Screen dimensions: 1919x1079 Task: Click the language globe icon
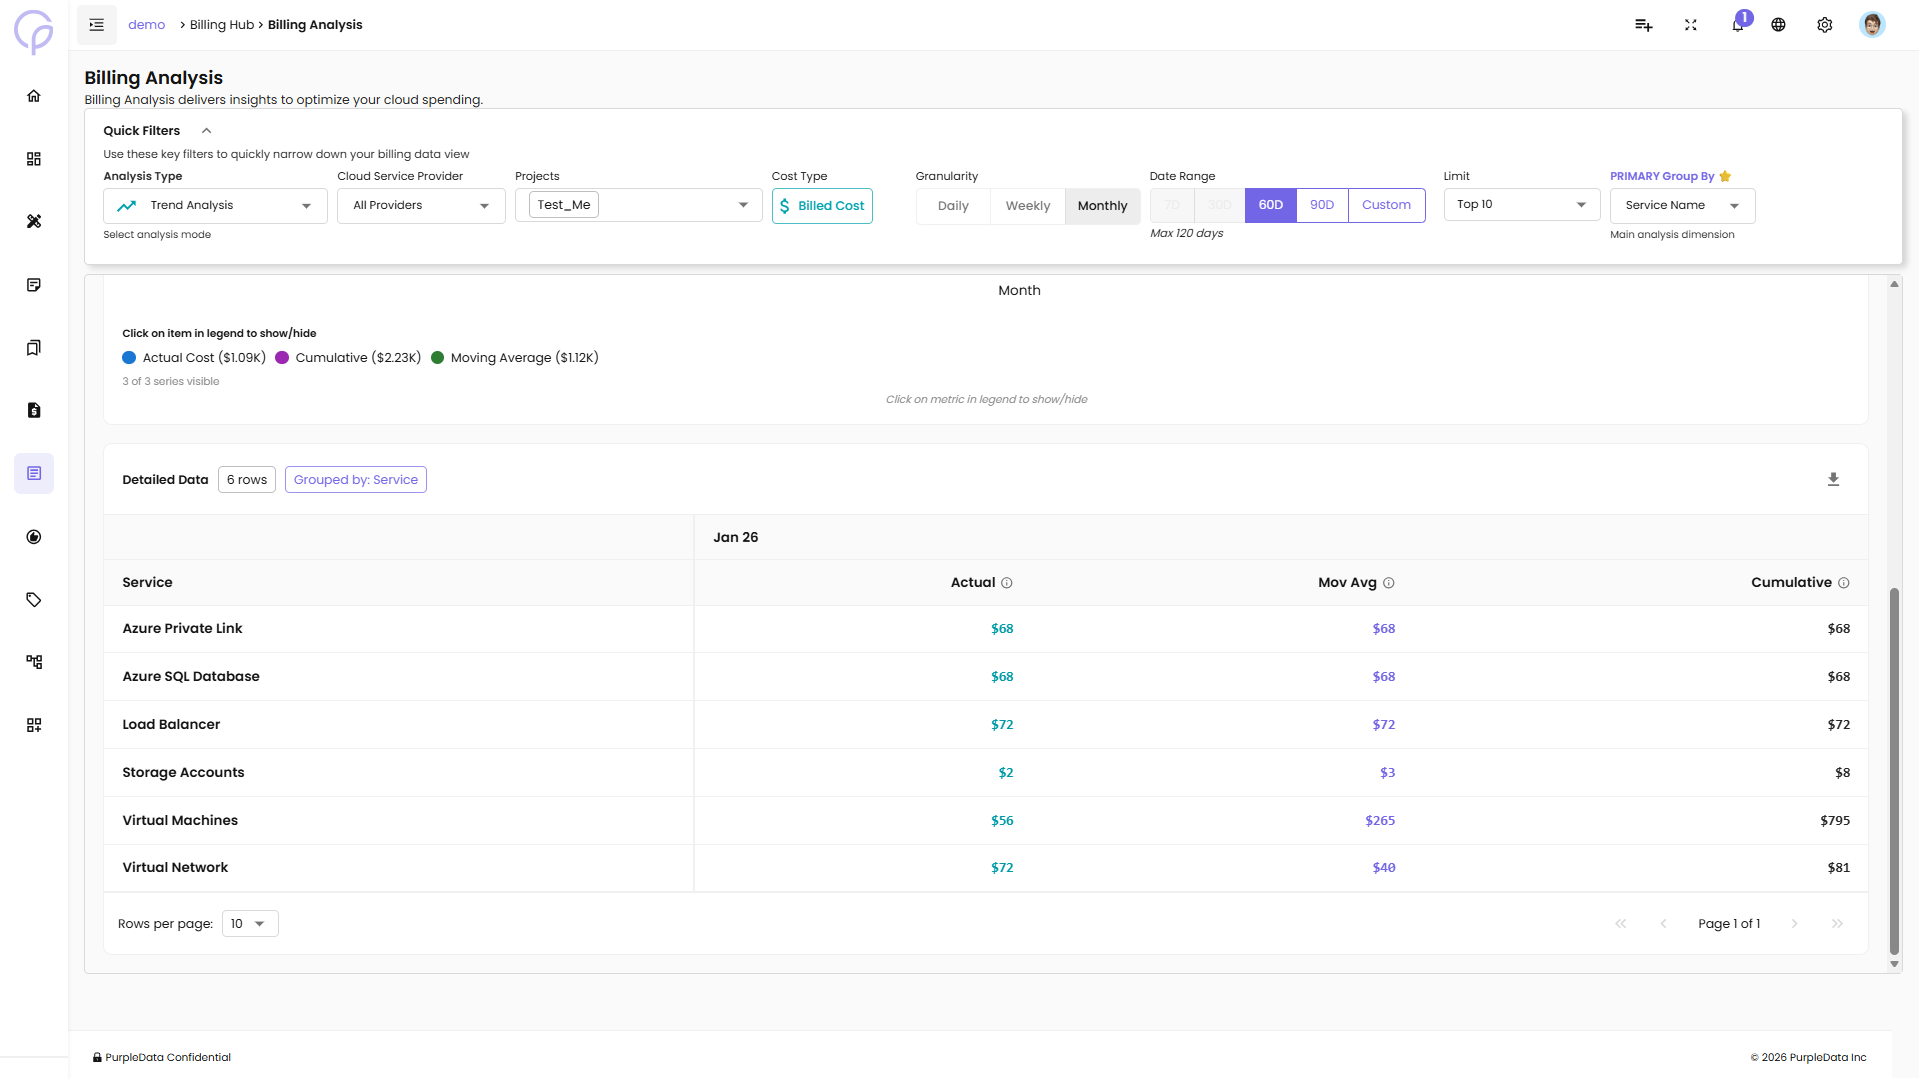click(1778, 25)
